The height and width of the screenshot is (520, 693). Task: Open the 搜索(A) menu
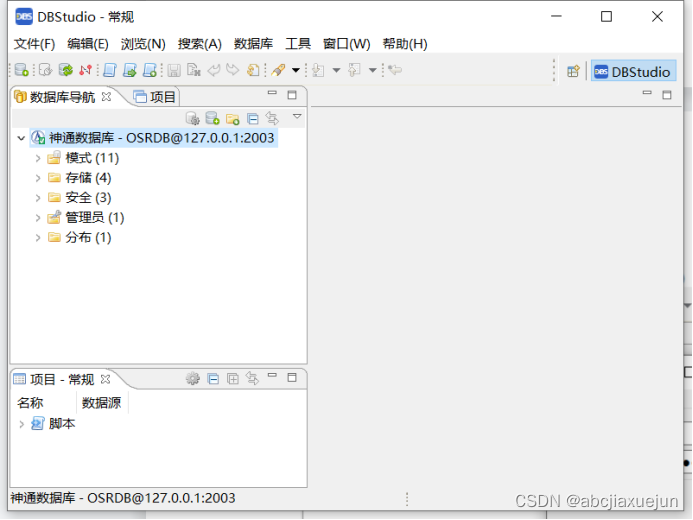pyautogui.click(x=199, y=44)
